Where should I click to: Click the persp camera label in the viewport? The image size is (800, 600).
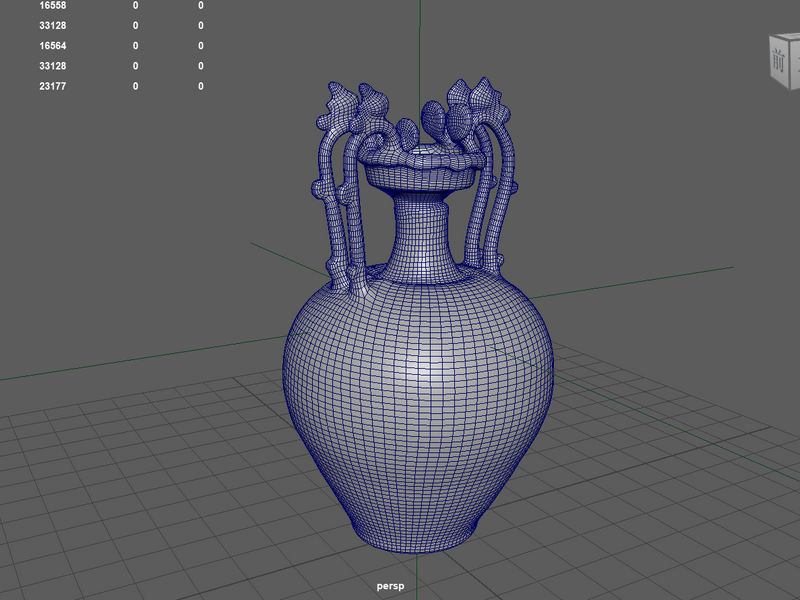[390, 586]
